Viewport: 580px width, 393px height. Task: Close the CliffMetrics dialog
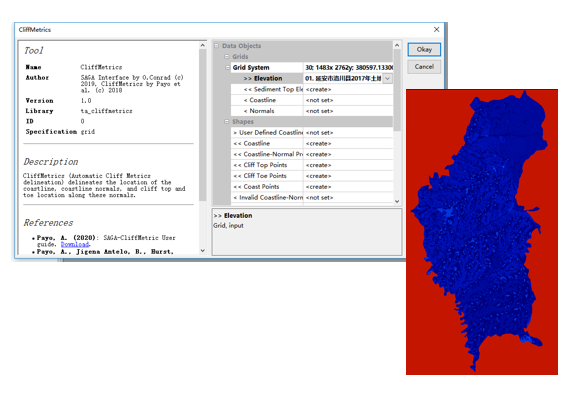coord(436,30)
